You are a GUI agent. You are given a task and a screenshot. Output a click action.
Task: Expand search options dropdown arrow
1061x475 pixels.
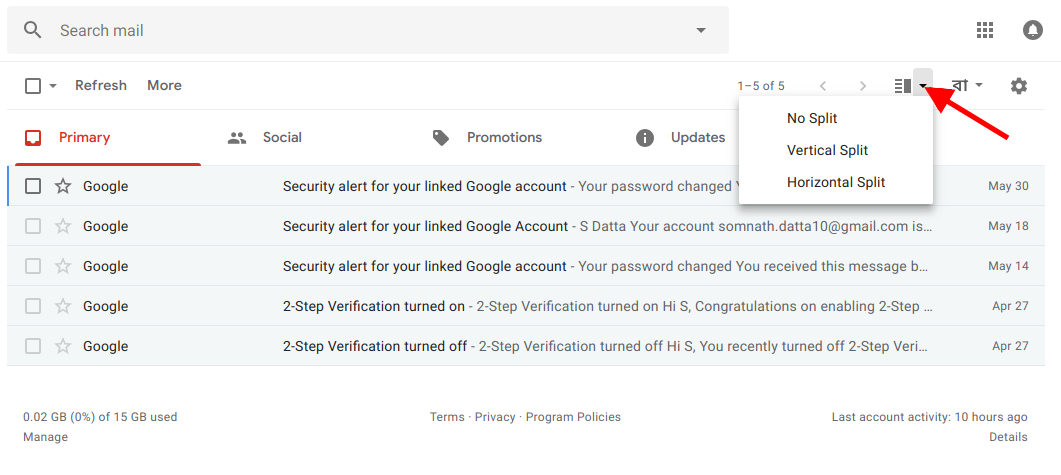click(x=701, y=30)
